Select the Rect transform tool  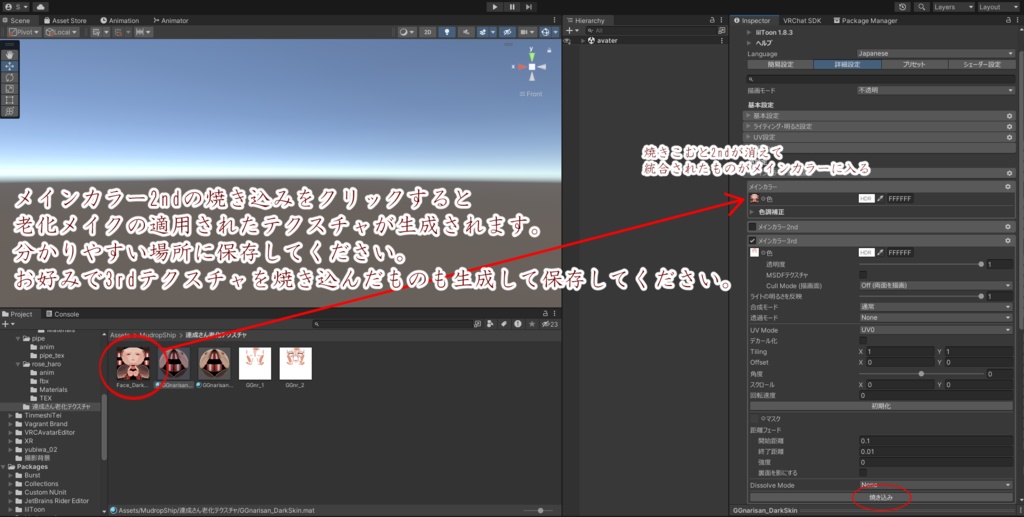click(9, 100)
